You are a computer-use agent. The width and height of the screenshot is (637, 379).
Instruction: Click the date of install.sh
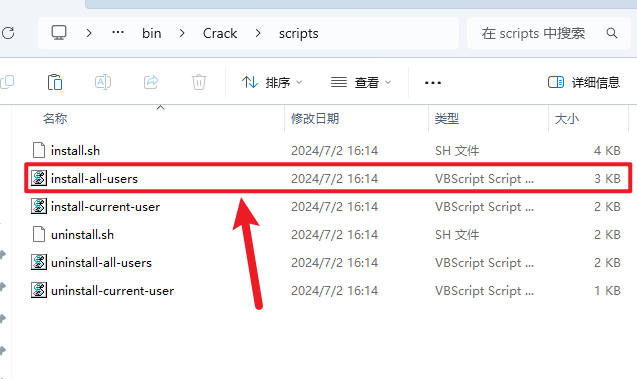coord(335,151)
